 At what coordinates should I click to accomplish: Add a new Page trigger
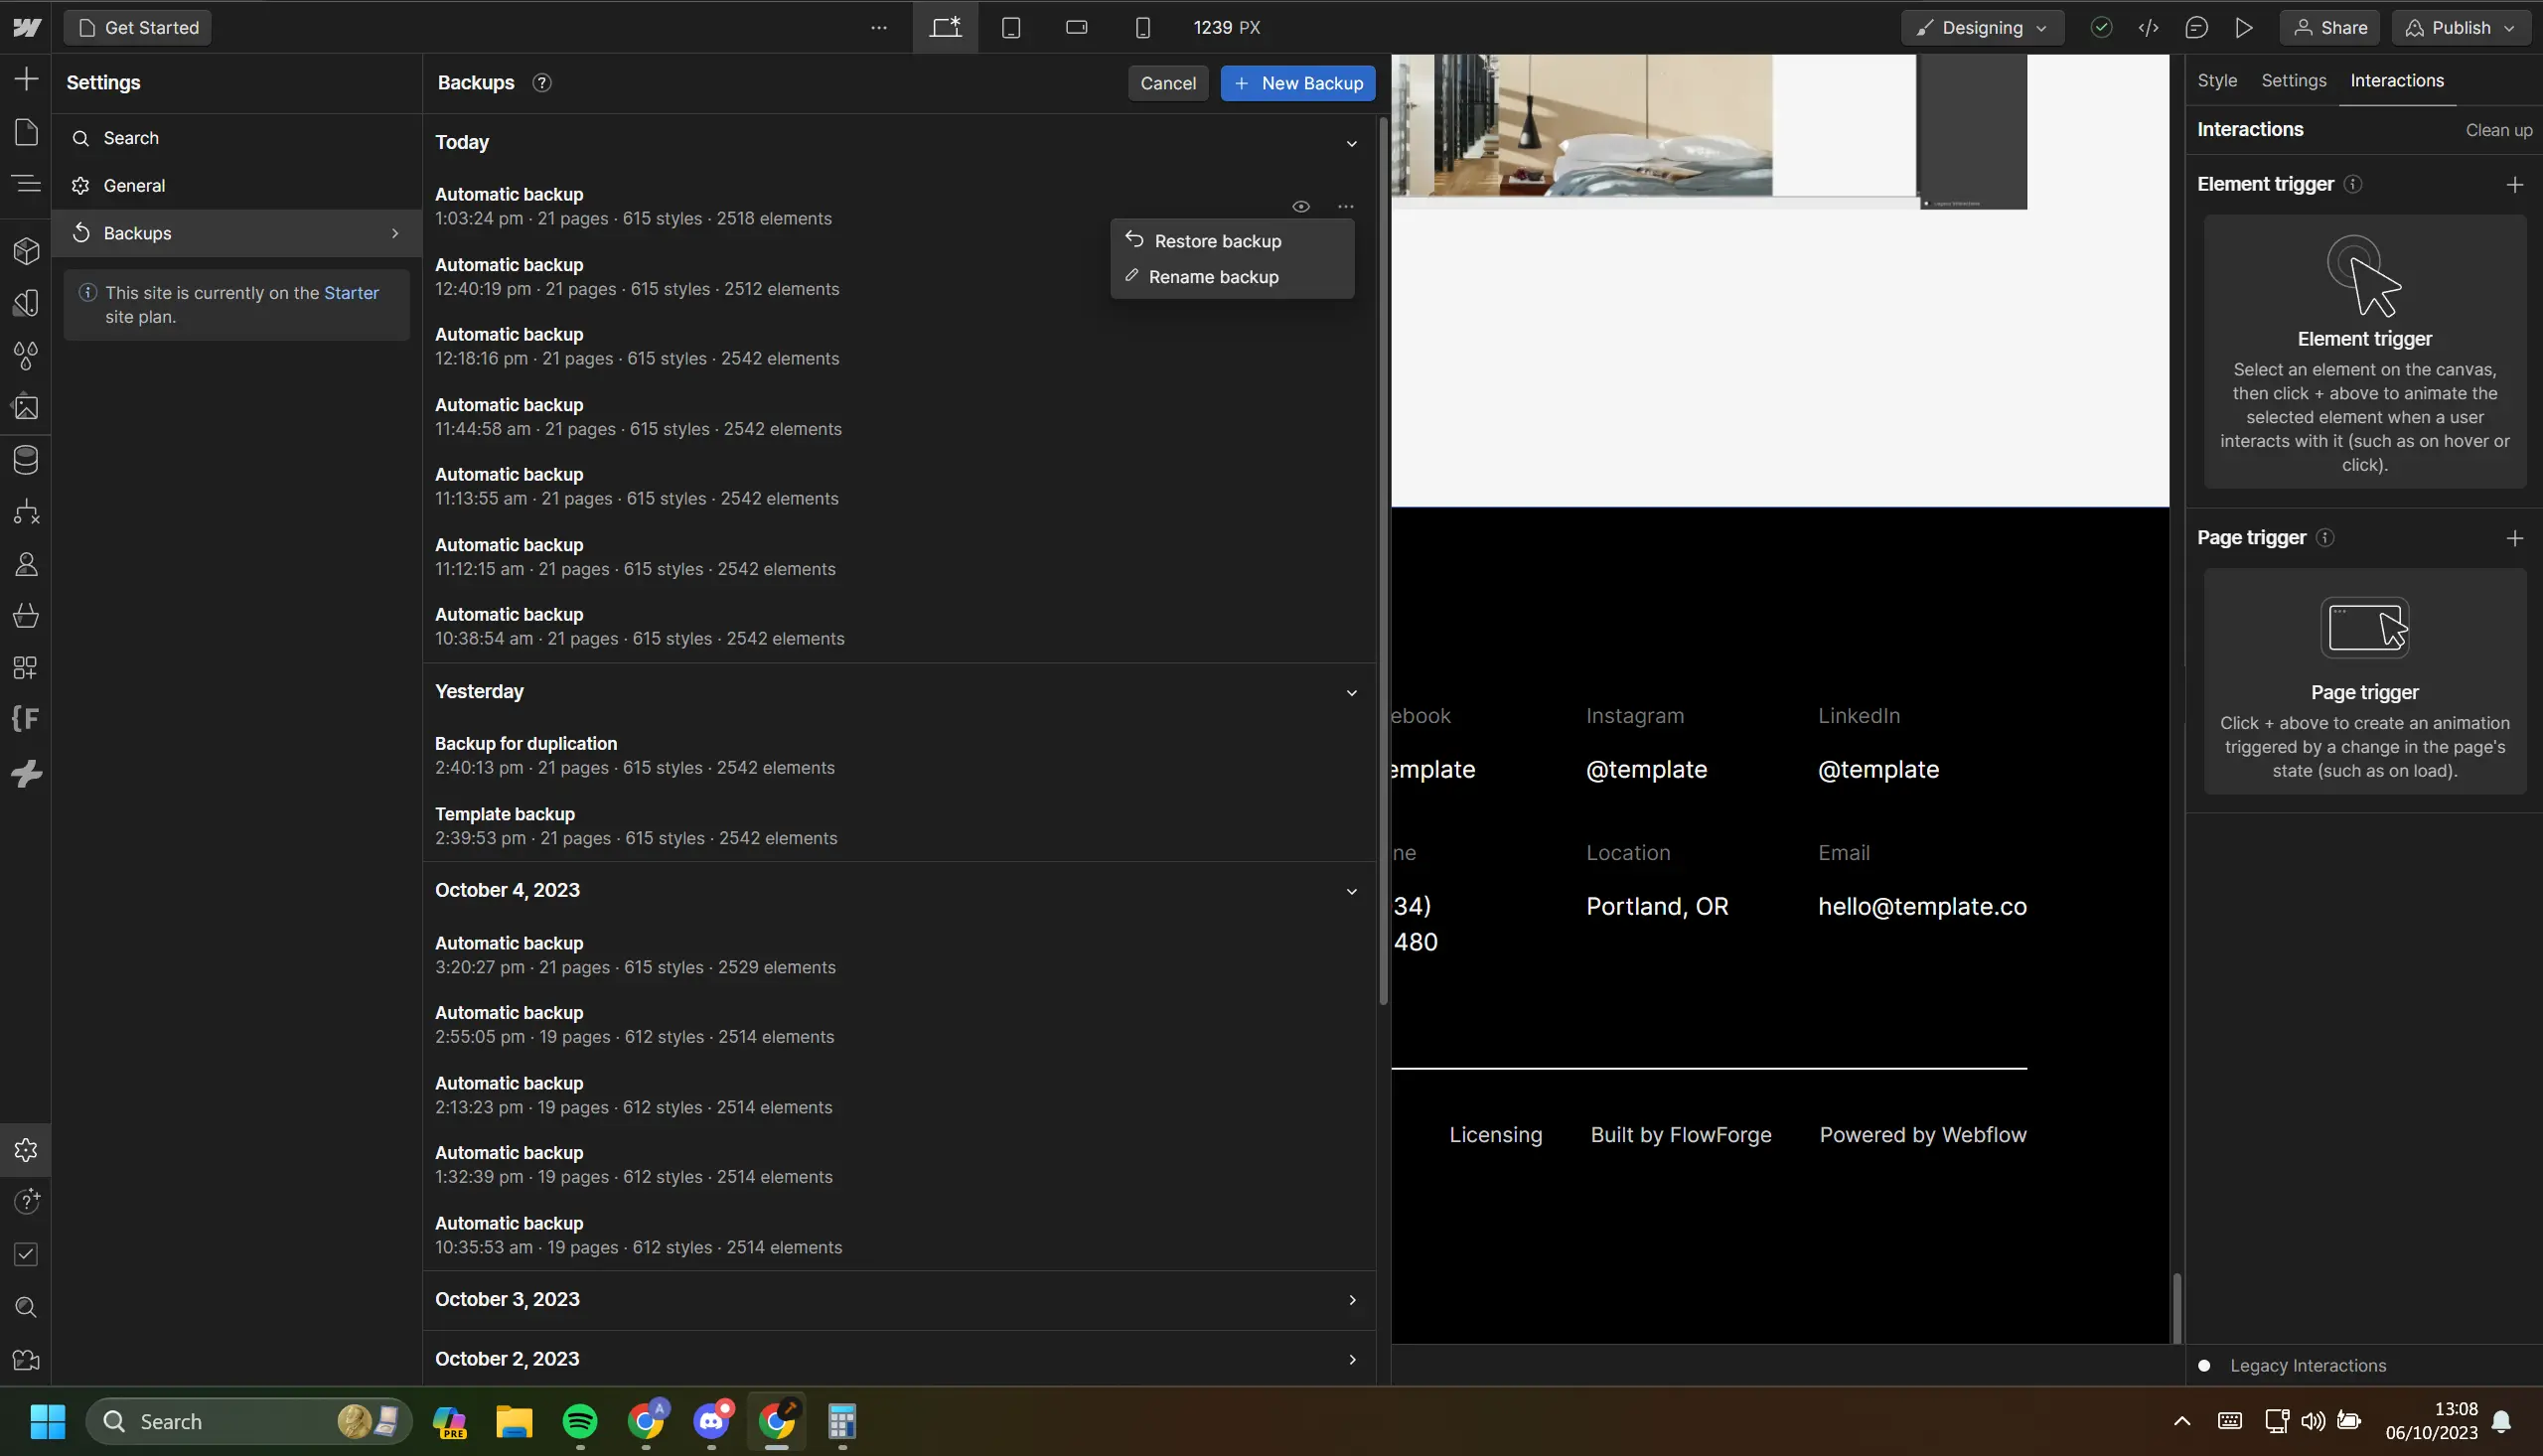[x=2515, y=538]
